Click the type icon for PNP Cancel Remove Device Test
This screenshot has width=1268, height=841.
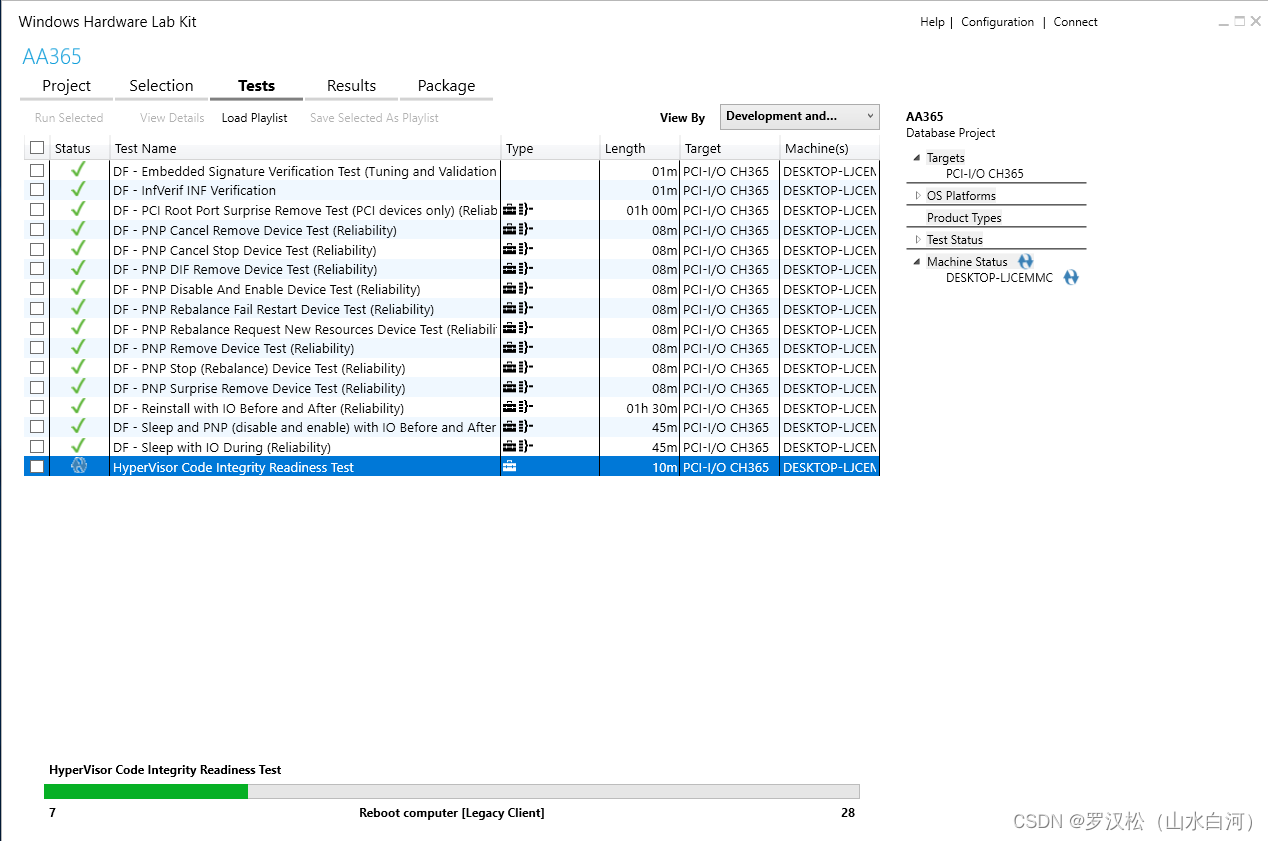[x=518, y=230]
